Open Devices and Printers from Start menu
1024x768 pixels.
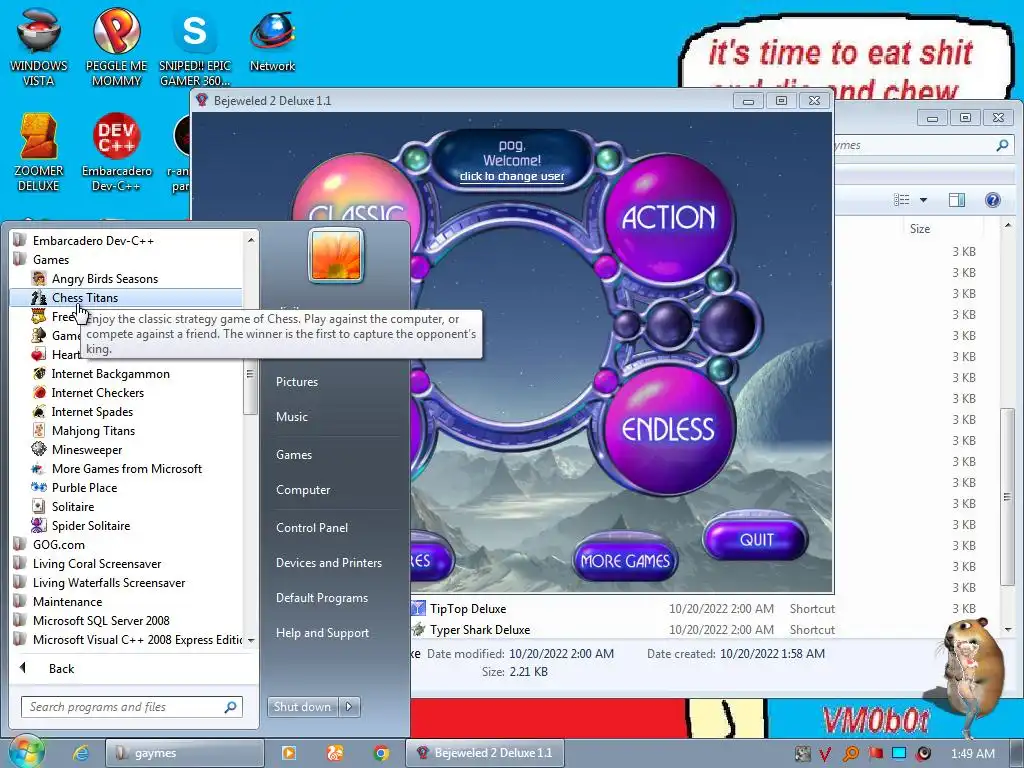pos(328,563)
